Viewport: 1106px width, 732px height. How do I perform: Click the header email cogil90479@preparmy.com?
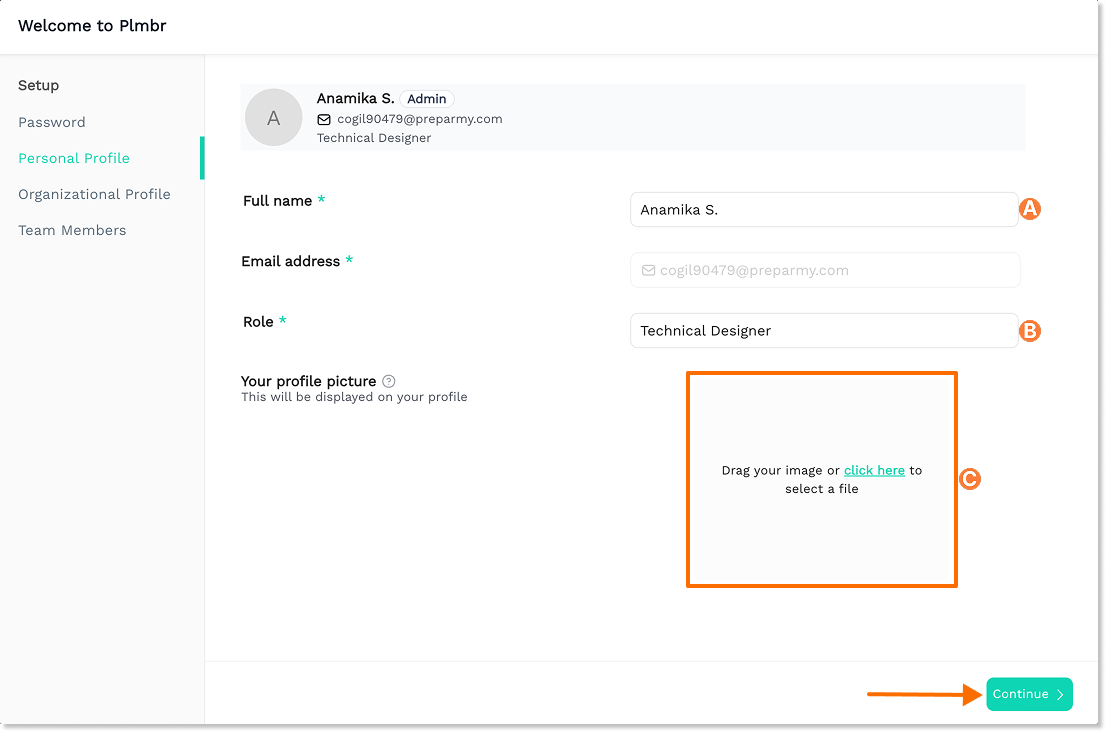click(x=420, y=119)
